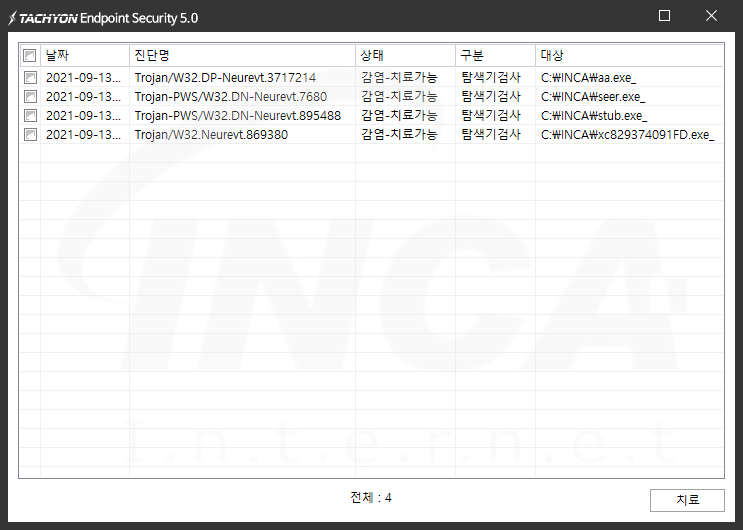Click the date cell of aa.exe_ row
The image size is (743, 530).
point(83,78)
